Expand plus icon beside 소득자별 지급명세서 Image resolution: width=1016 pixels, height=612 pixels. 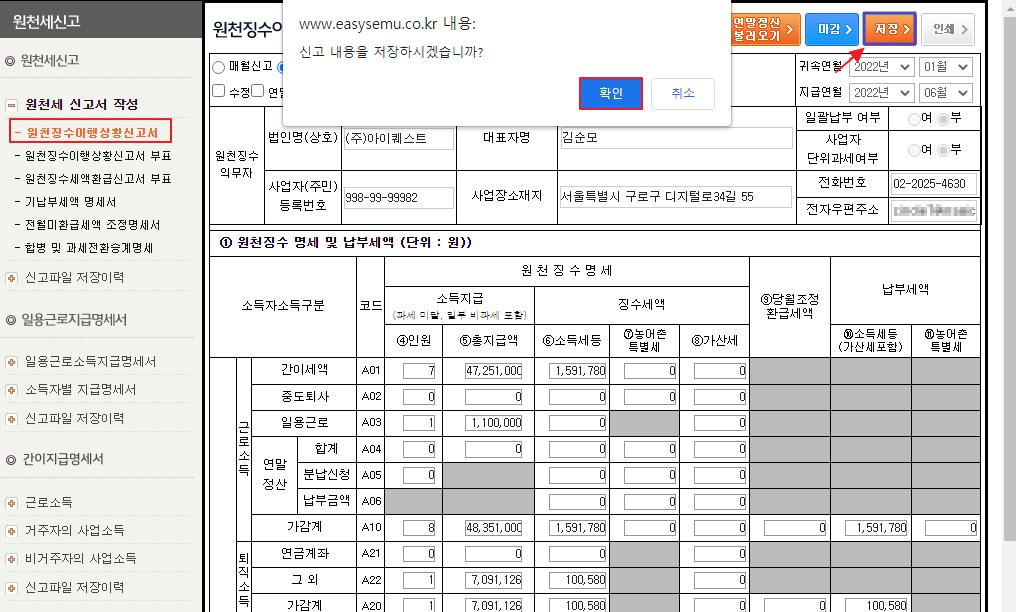[x=11, y=390]
